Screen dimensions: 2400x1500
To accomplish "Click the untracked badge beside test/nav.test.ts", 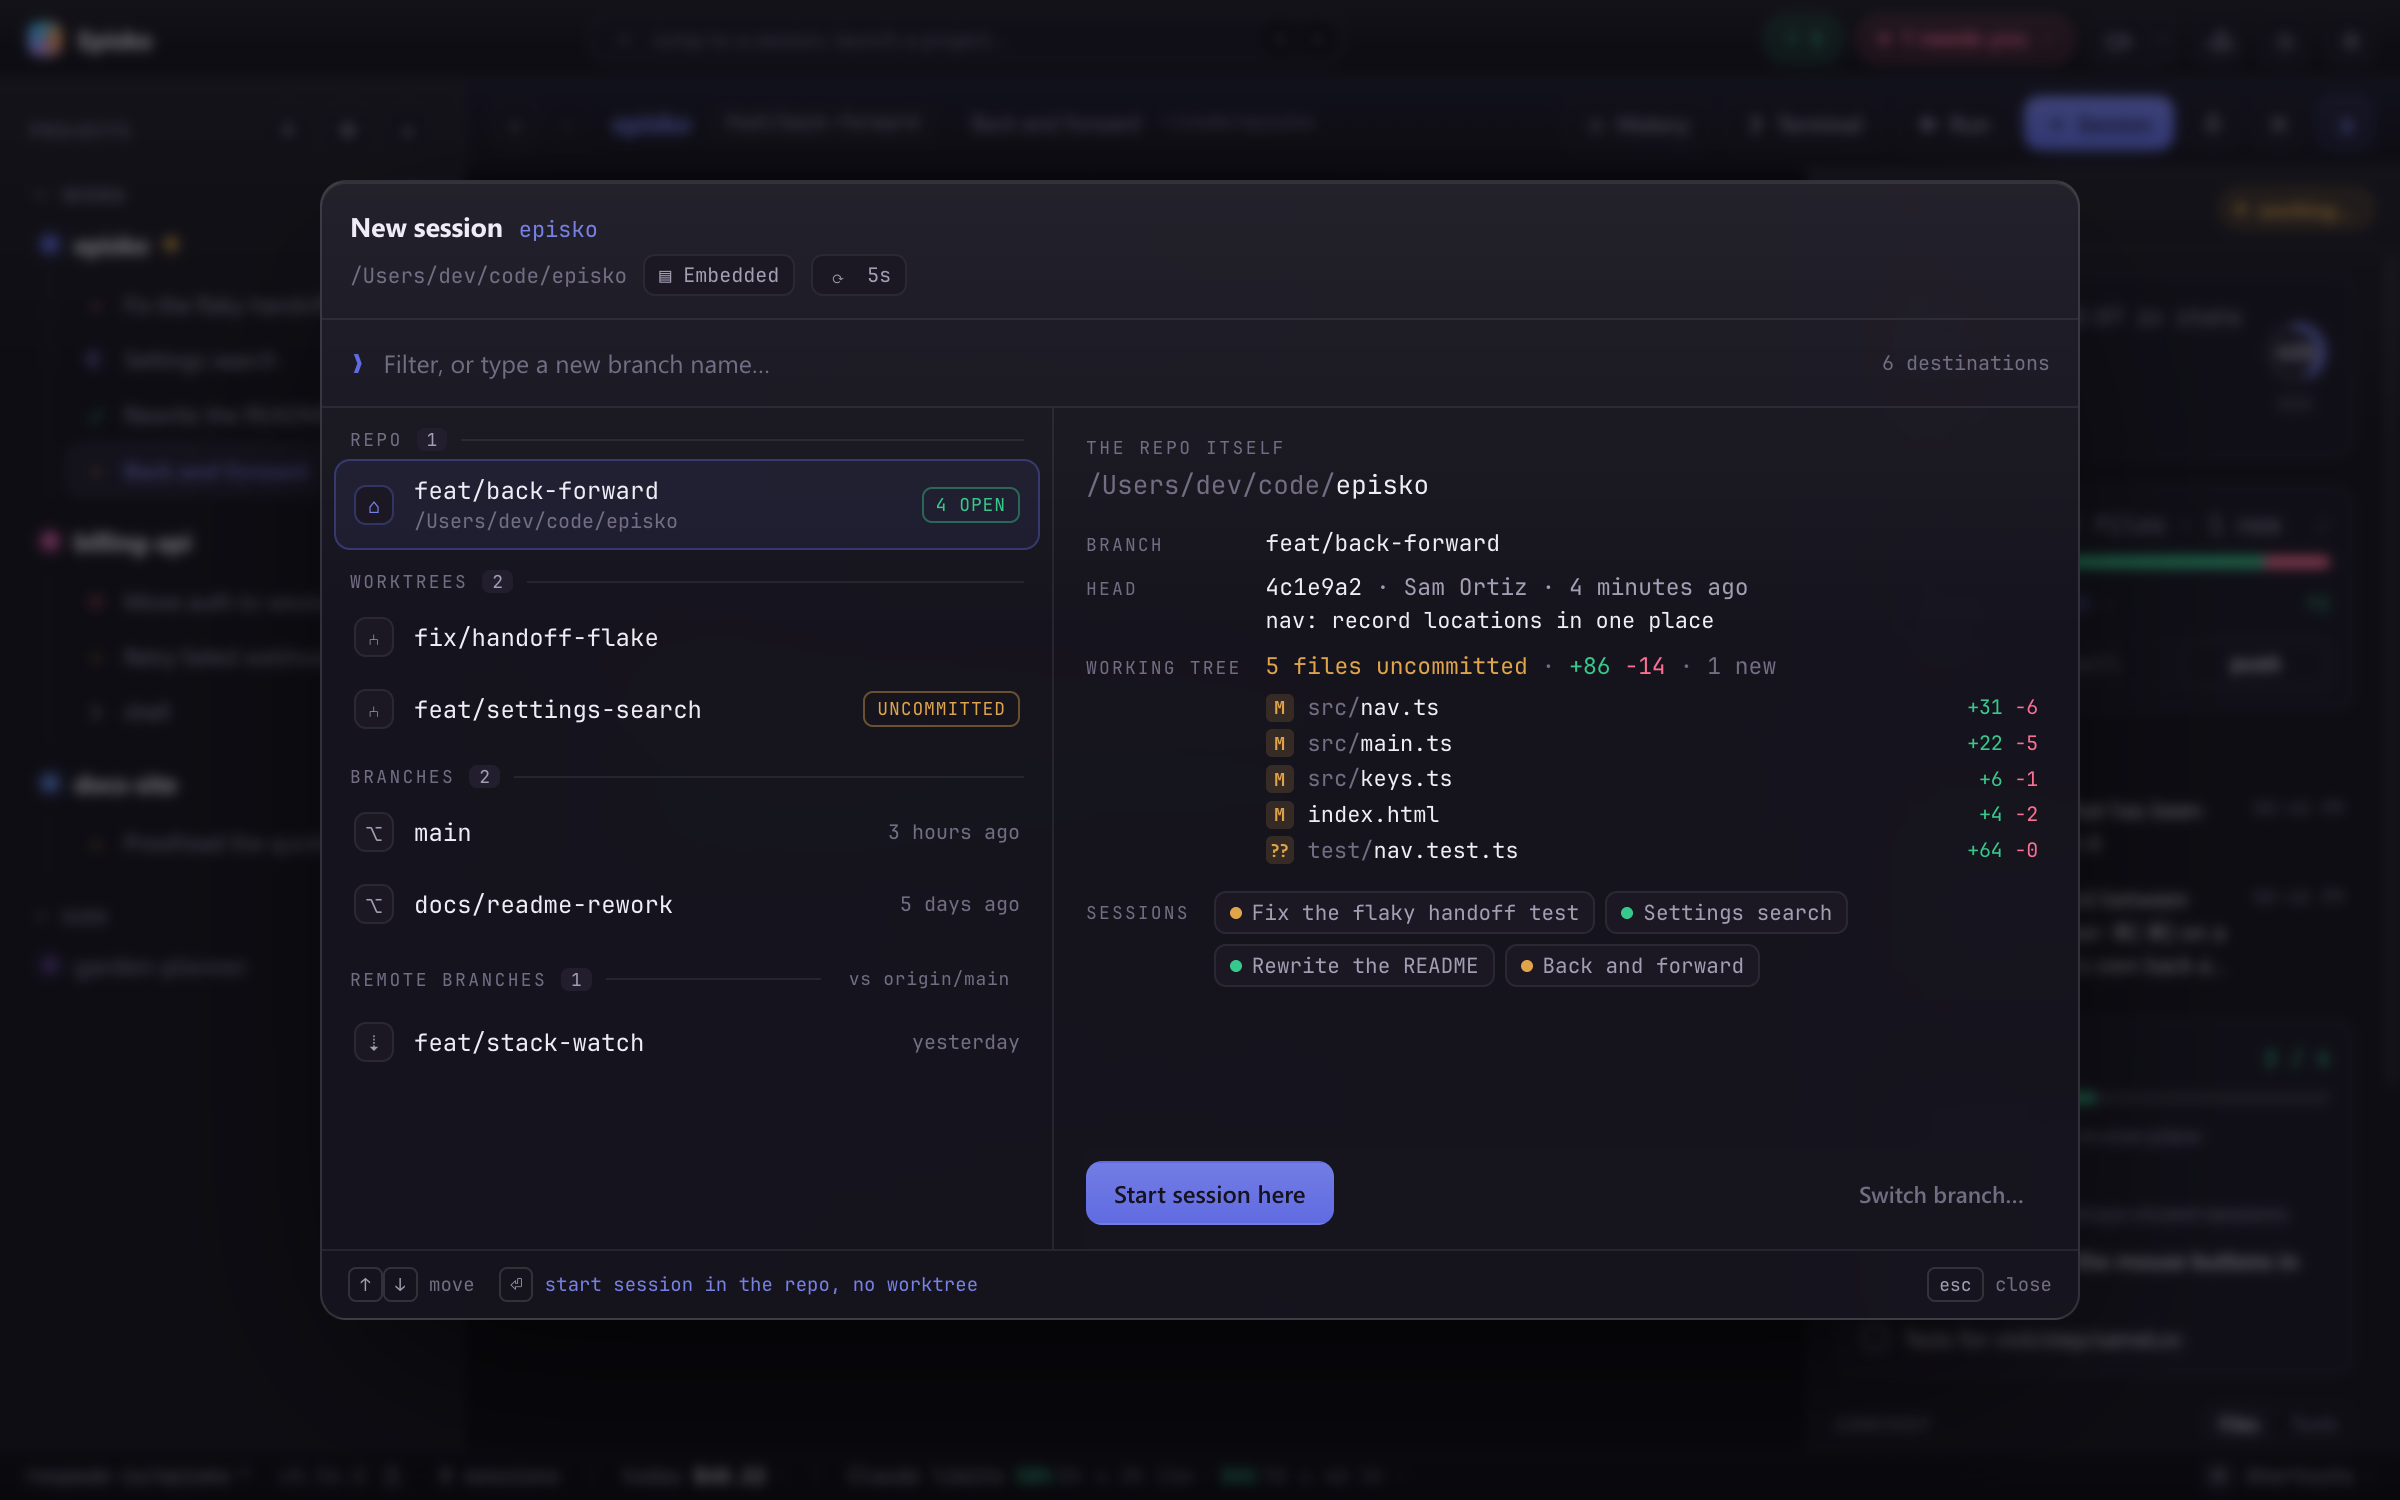I will coord(1279,851).
